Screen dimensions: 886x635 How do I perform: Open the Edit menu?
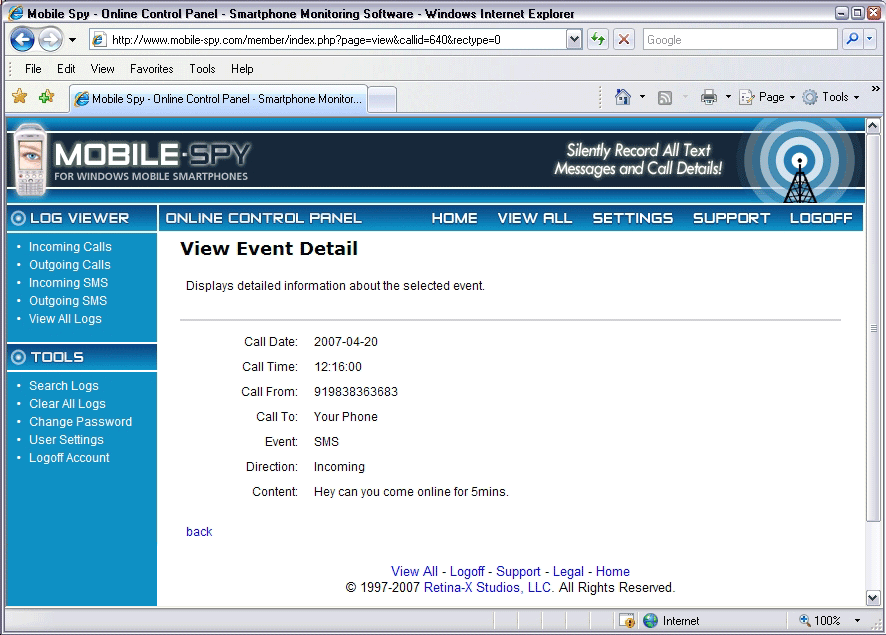(x=66, y=69)
